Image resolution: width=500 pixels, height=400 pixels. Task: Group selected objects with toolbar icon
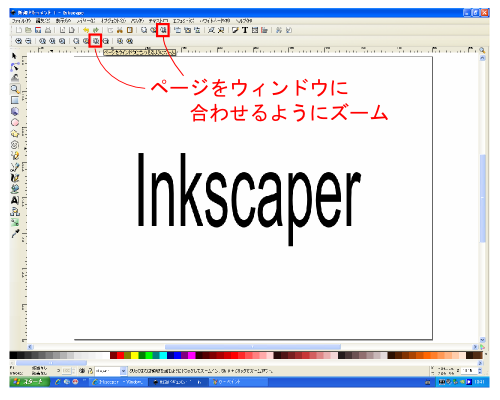point(211,30)
